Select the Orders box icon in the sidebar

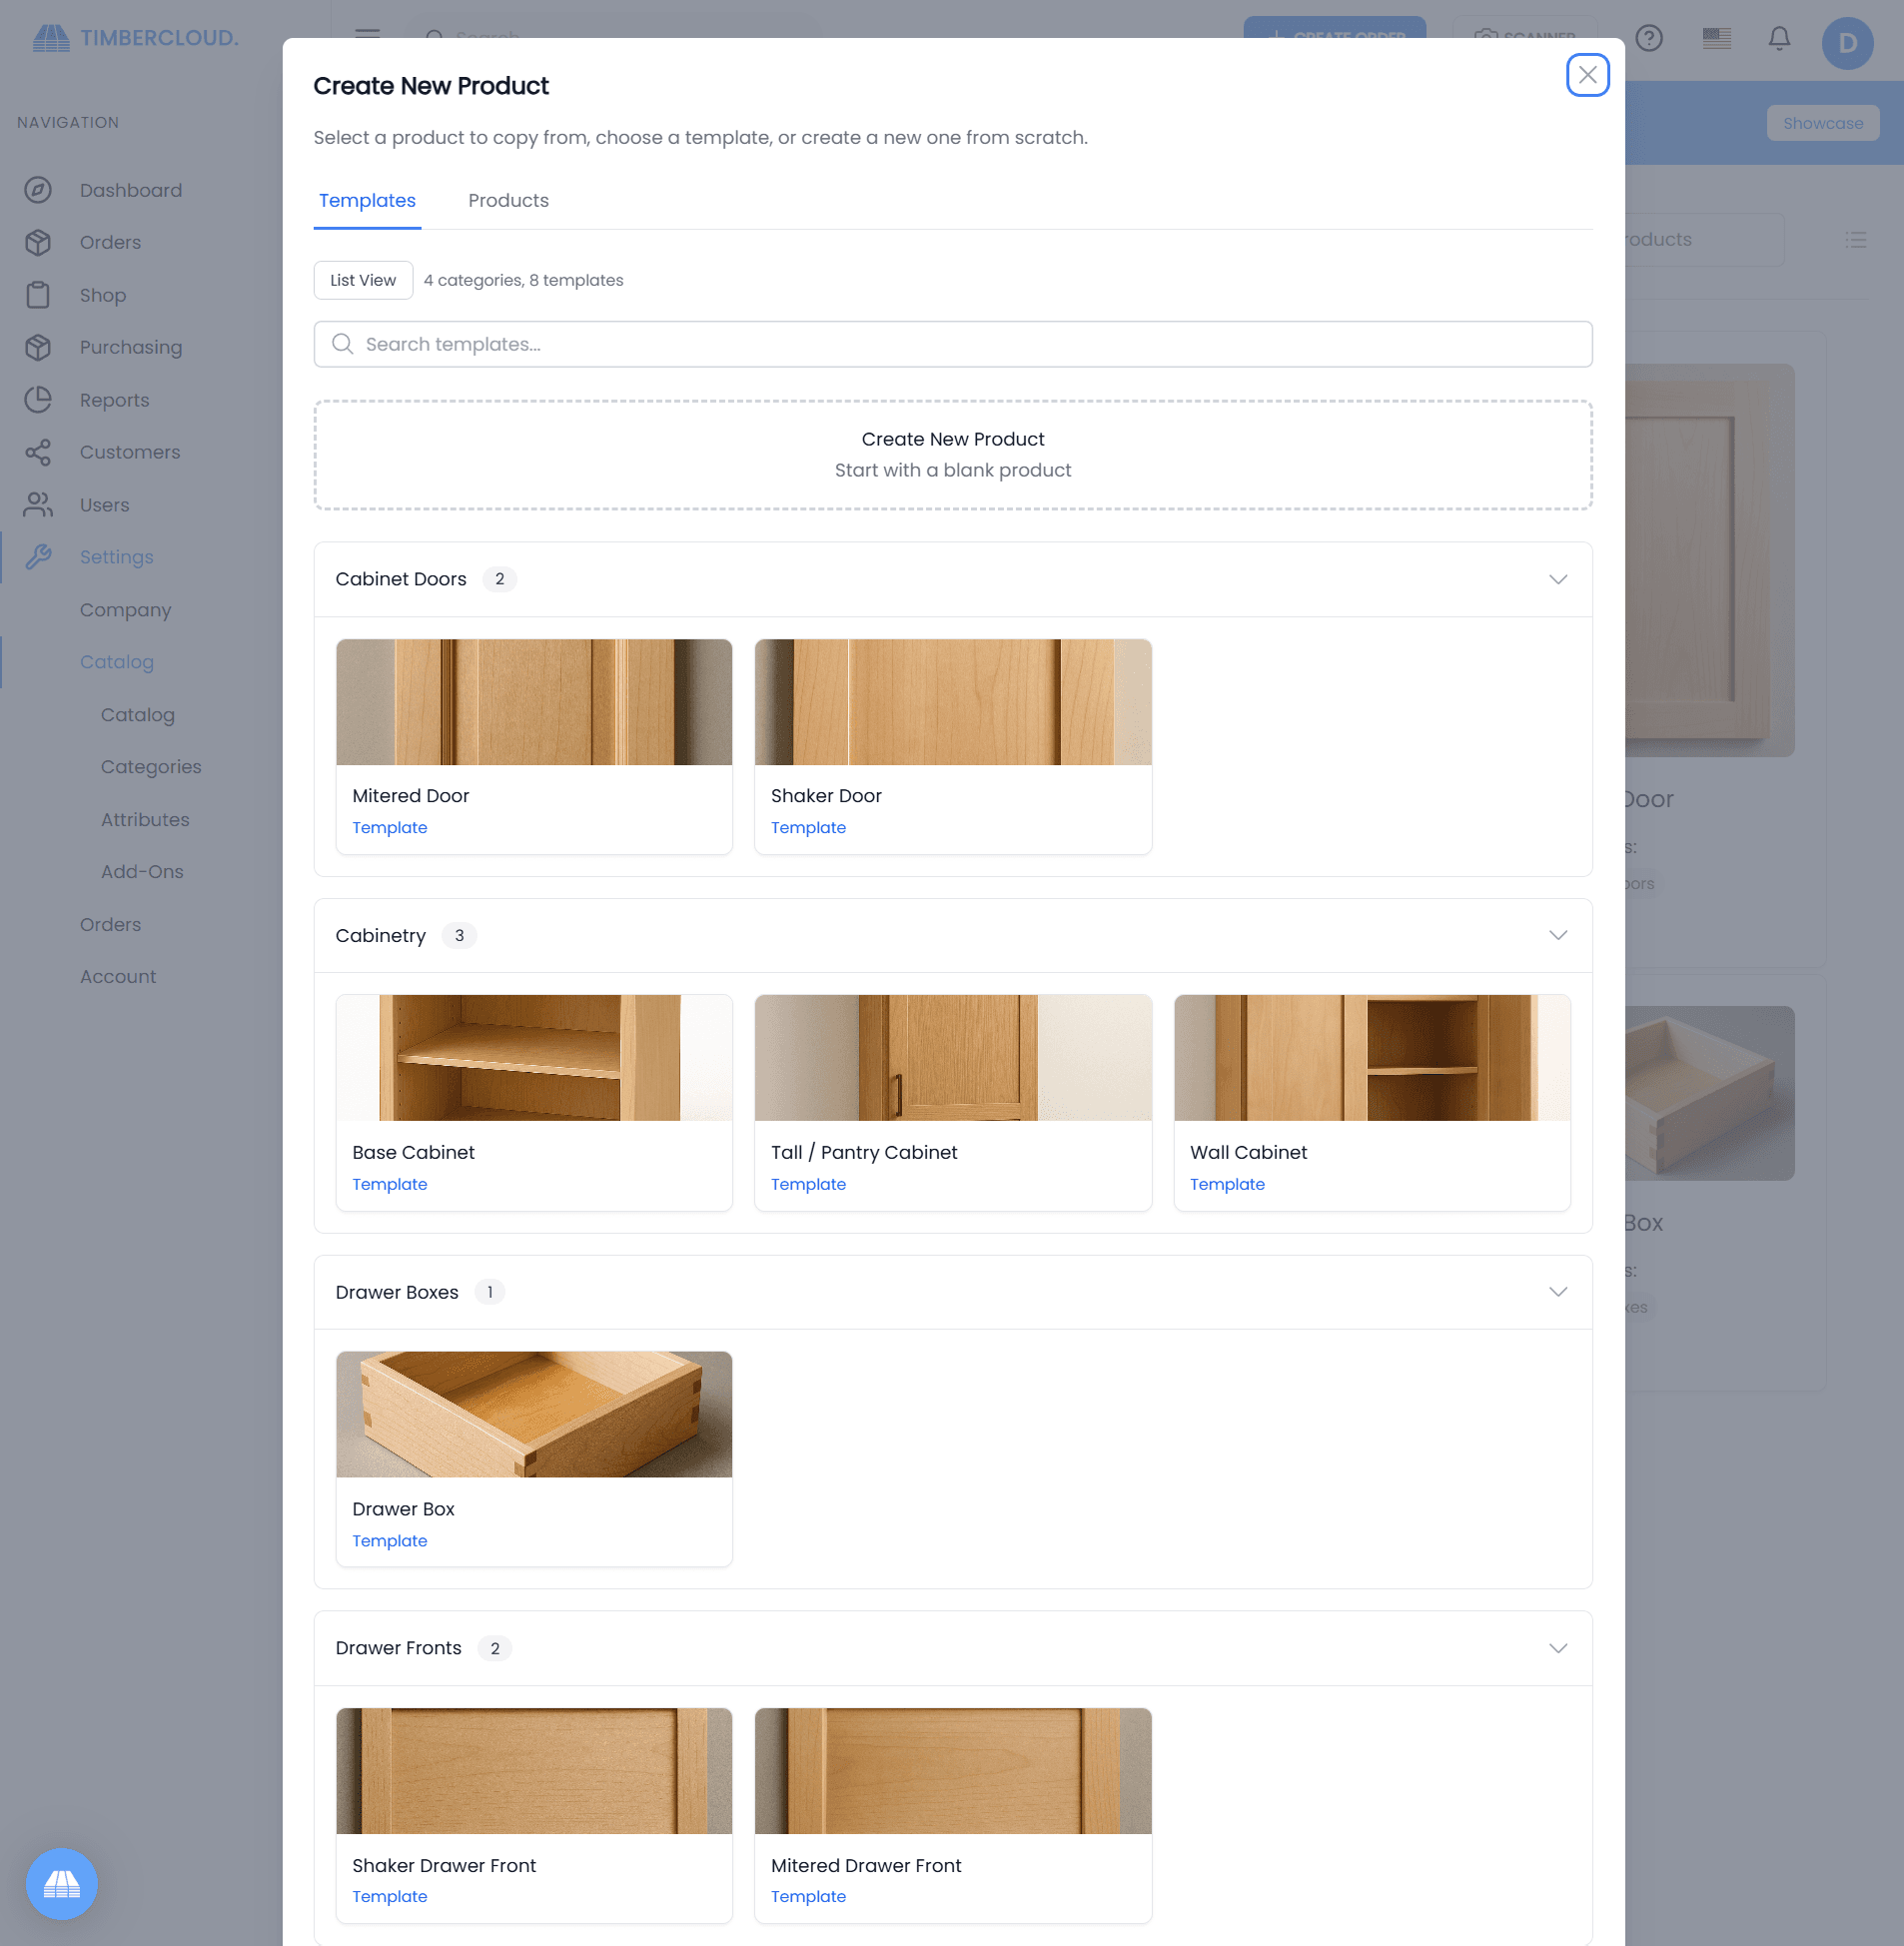point(39,242)
